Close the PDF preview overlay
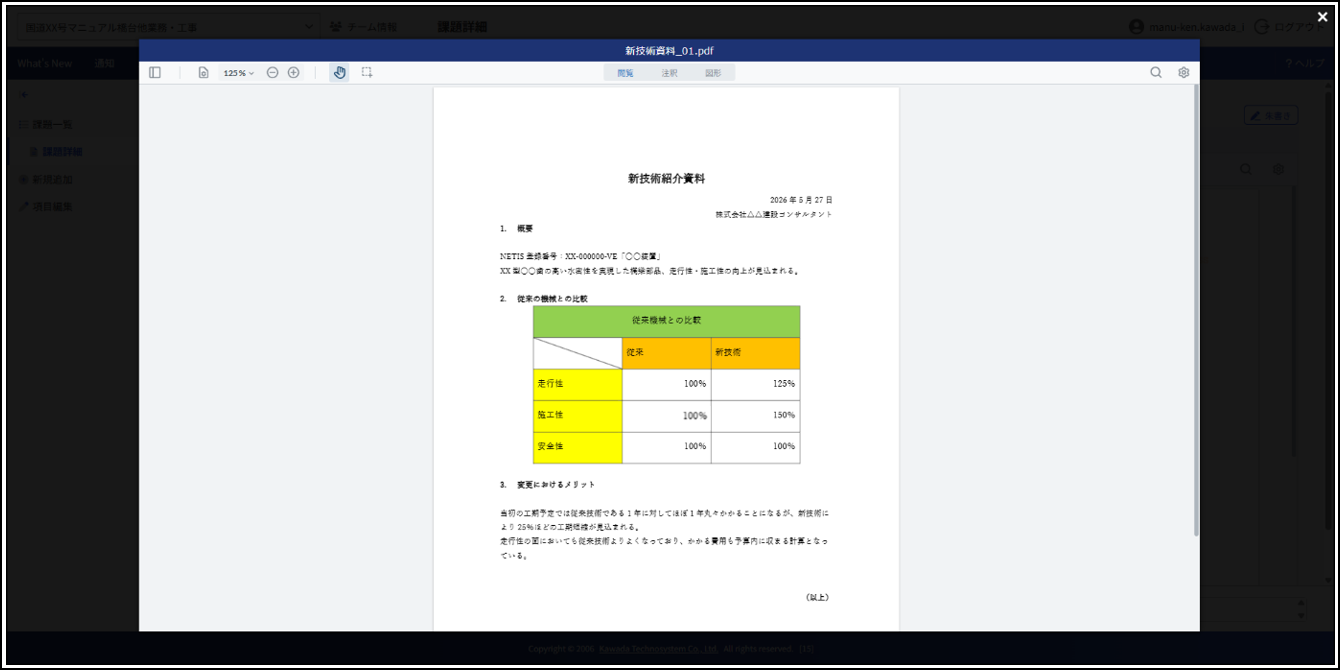This screenshot has height=670, width=1340. [1322, 17]
